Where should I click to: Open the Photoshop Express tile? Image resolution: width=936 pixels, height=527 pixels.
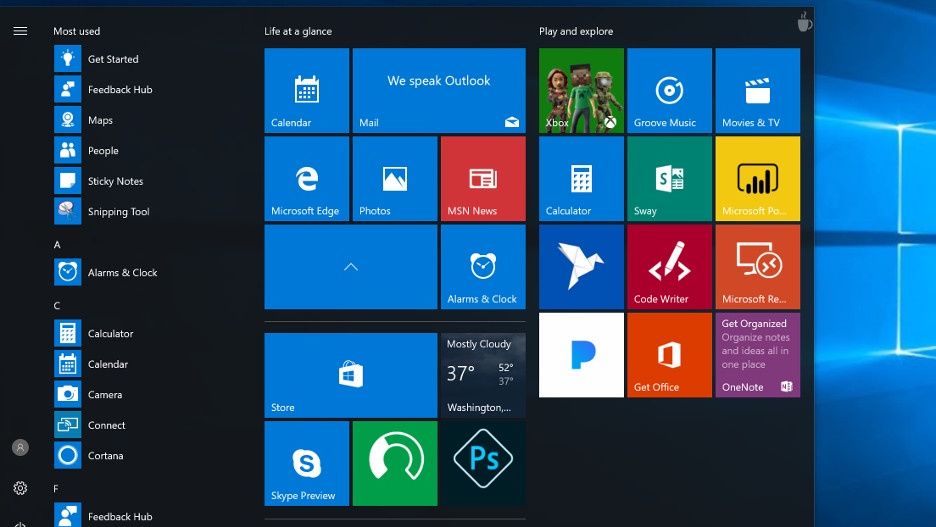[x=484, y=463]
